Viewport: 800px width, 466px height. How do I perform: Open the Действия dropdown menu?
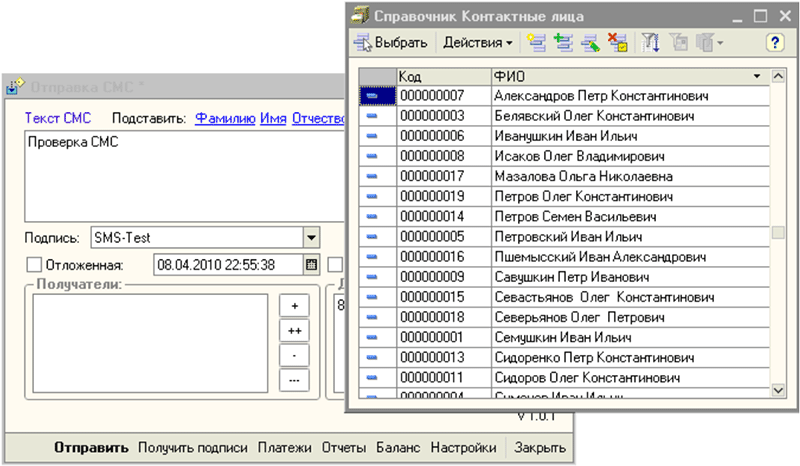click(x=478, y=43)
